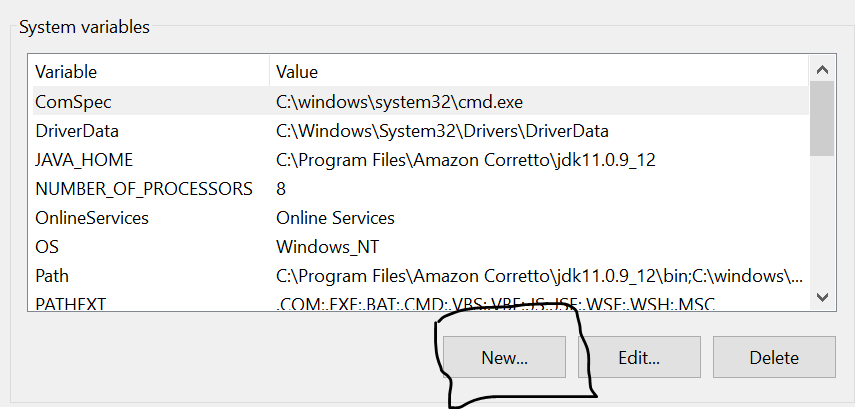
Task: Select the PATHEXT variable row
Action: pos(71,299)
